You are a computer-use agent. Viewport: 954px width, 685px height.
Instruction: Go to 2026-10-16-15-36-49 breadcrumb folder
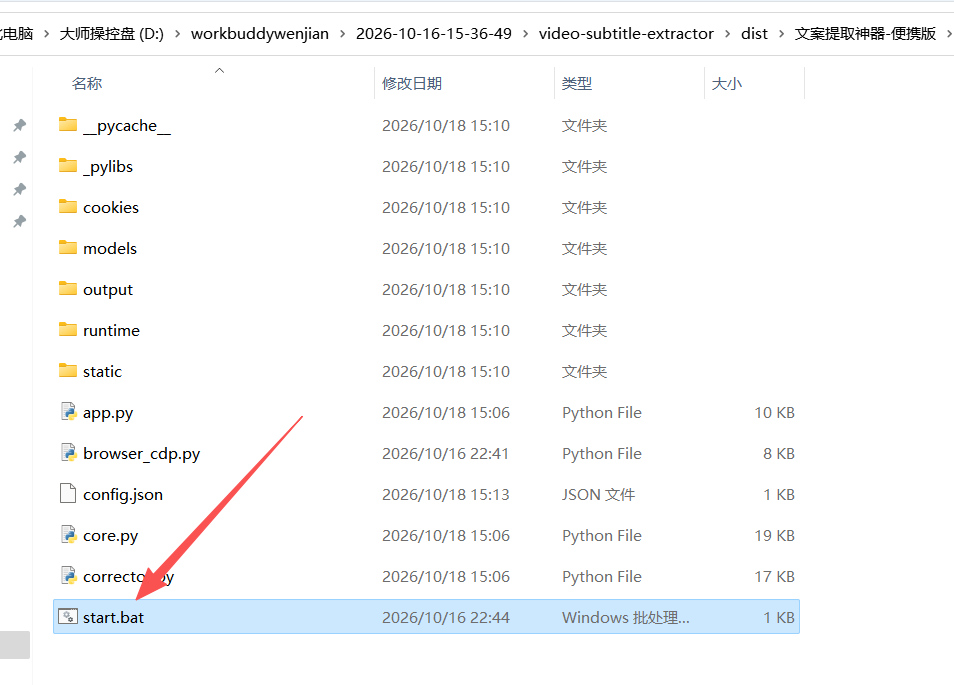pyautogui.click(x=434, y=34)
